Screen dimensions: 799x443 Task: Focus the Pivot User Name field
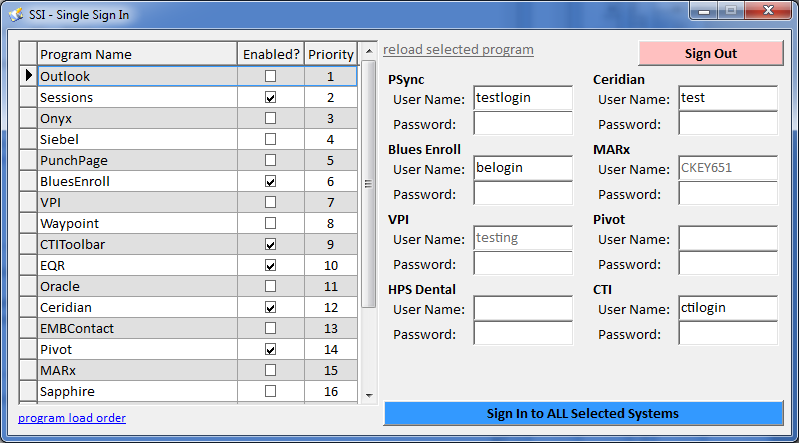click(x=728, y=238)
